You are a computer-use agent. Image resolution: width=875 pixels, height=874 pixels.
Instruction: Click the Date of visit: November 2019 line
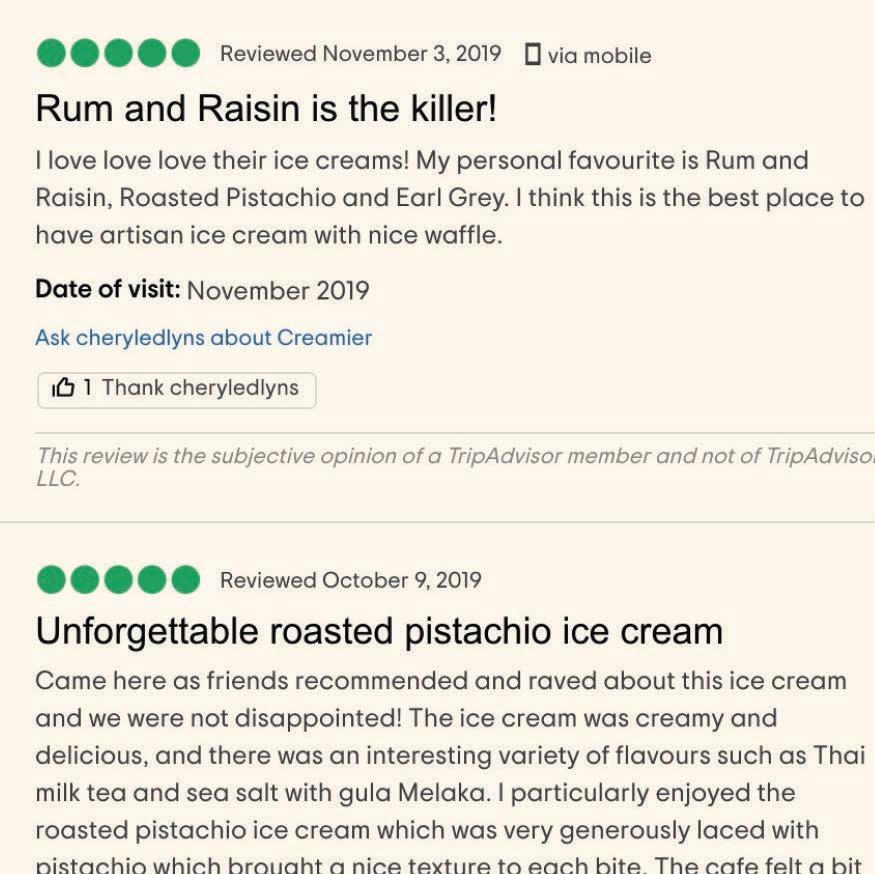[x=203, y=290]
